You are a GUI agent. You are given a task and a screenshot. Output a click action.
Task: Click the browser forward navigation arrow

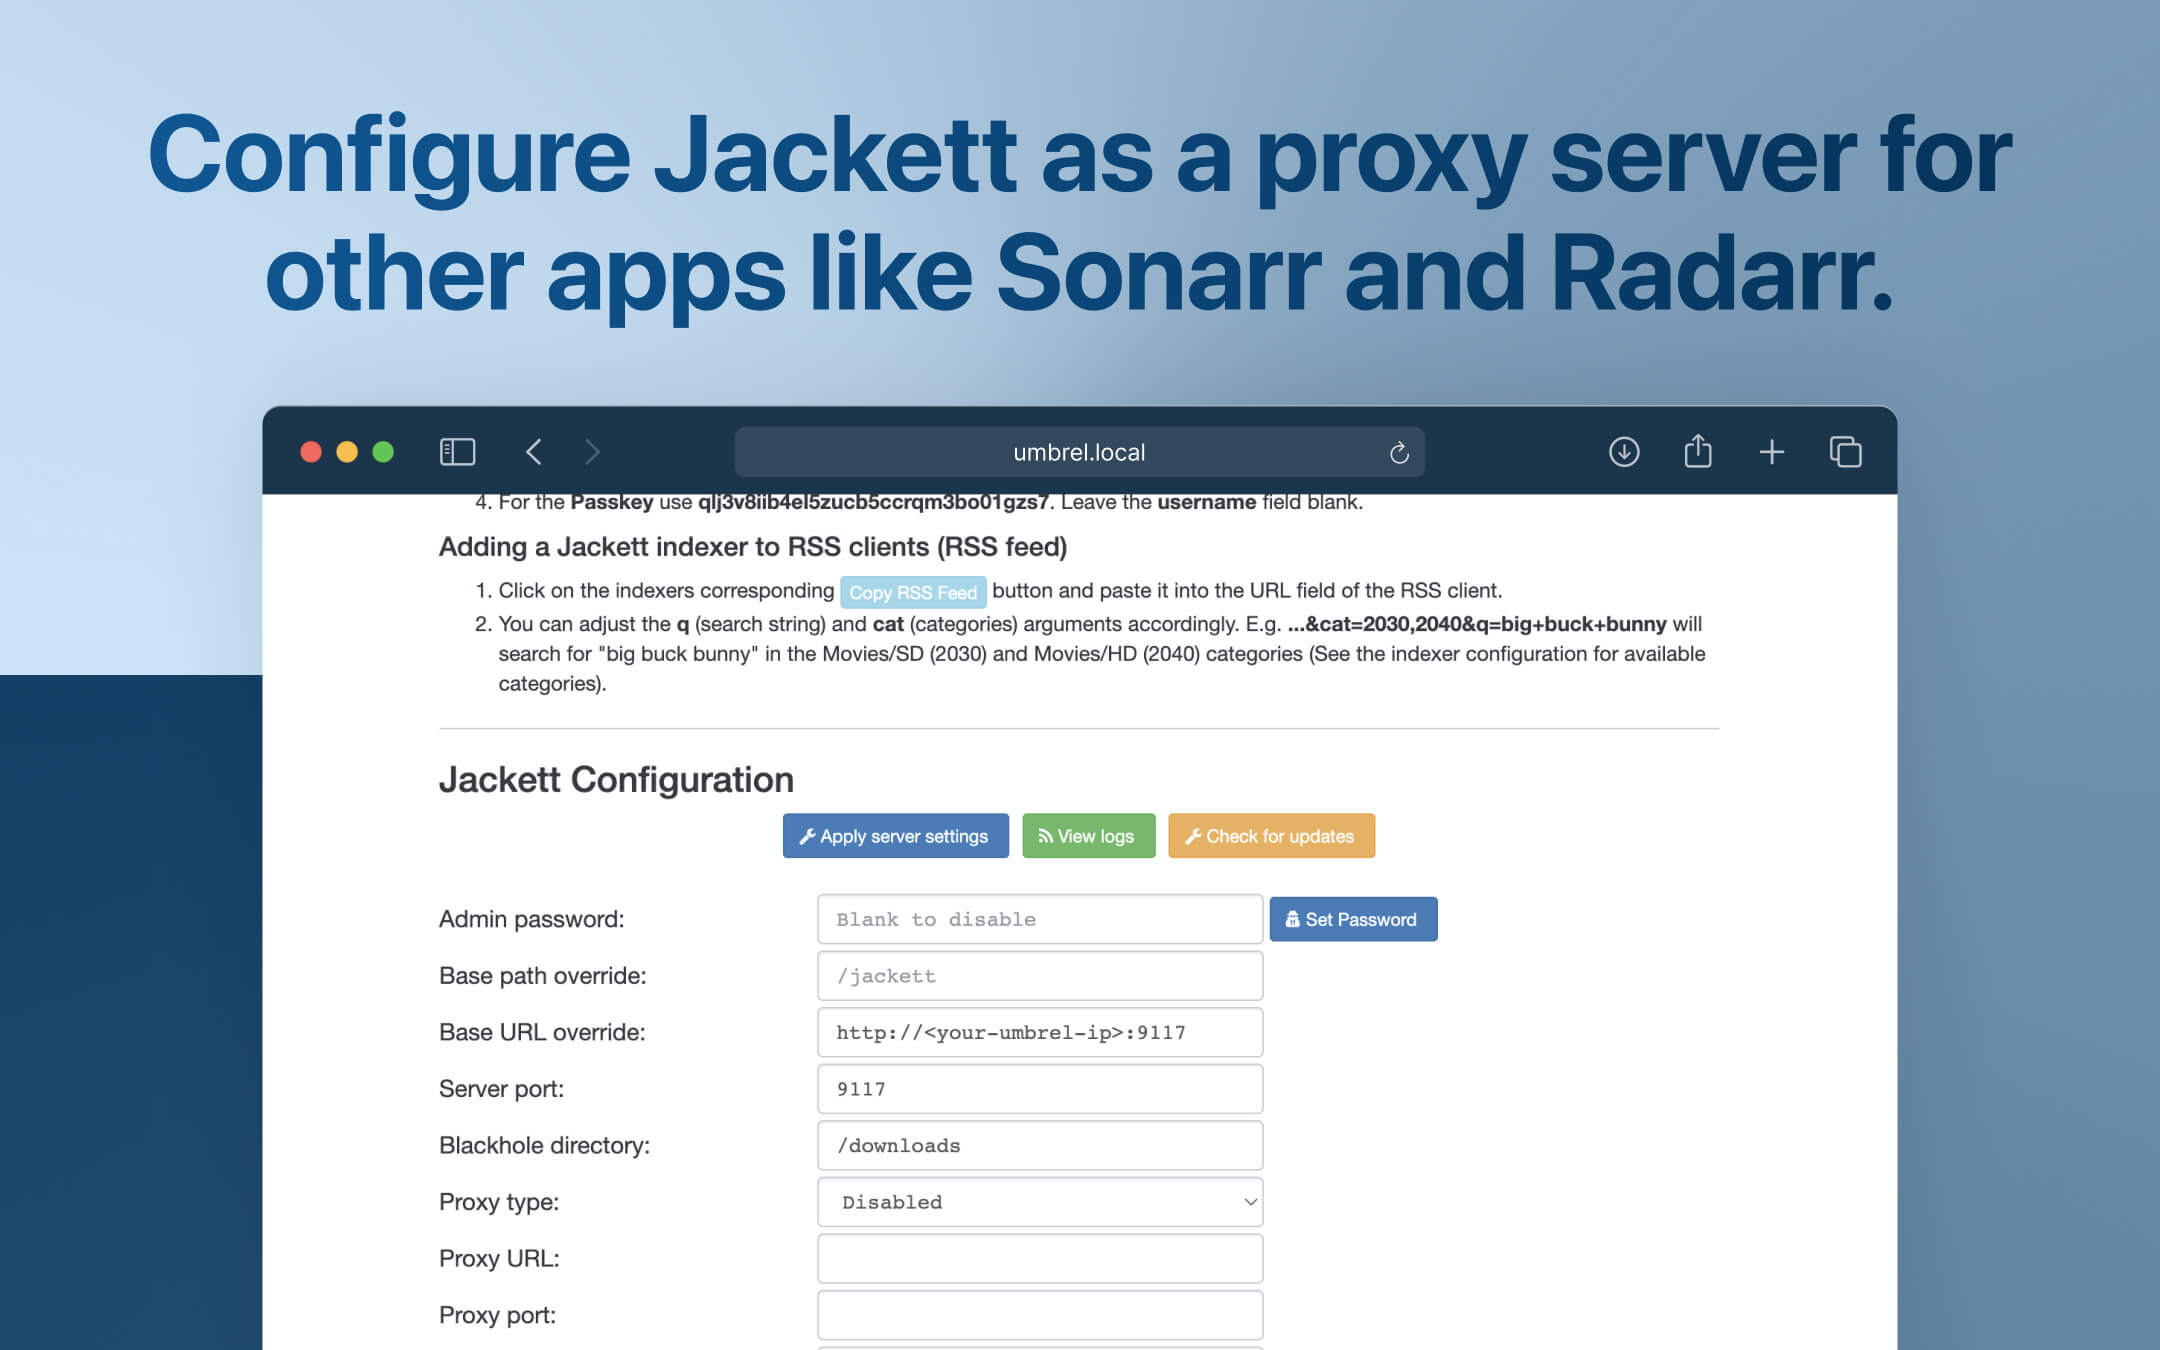tap(593, 451)
